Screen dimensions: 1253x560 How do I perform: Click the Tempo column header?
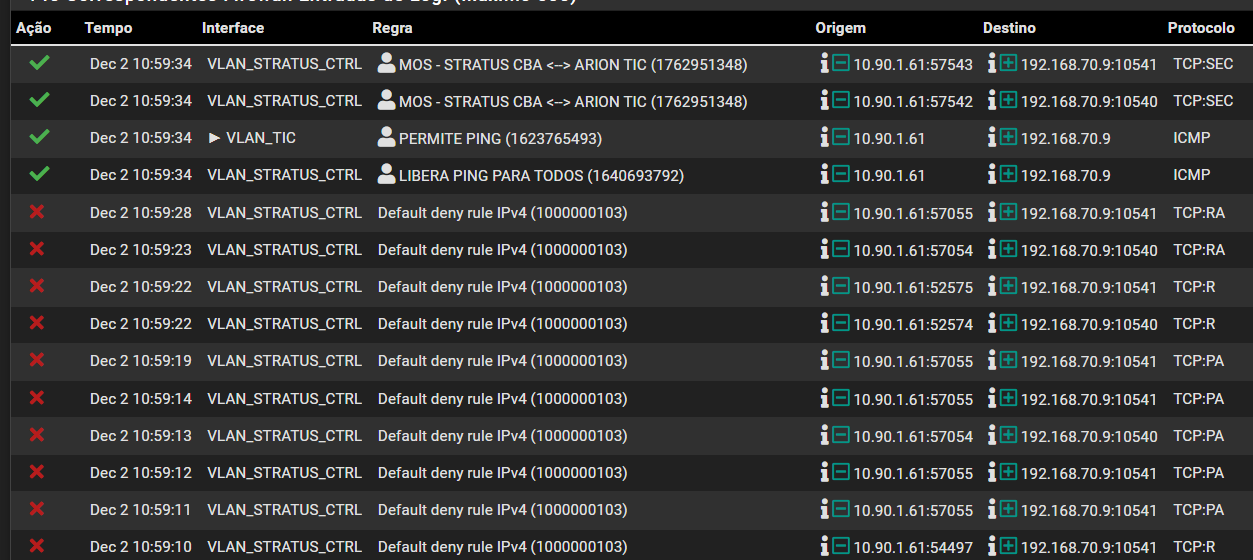108,28
